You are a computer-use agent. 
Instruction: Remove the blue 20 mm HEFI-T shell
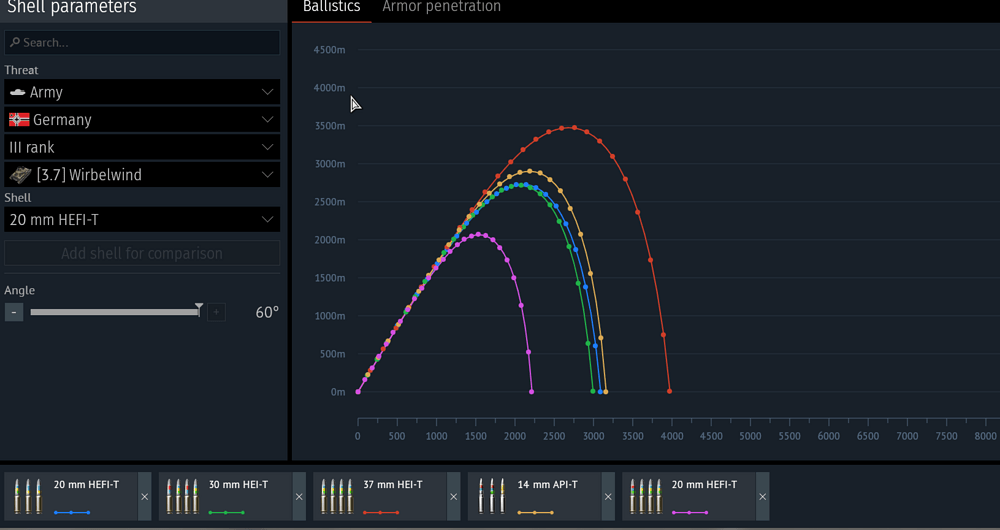pos(145,496)
